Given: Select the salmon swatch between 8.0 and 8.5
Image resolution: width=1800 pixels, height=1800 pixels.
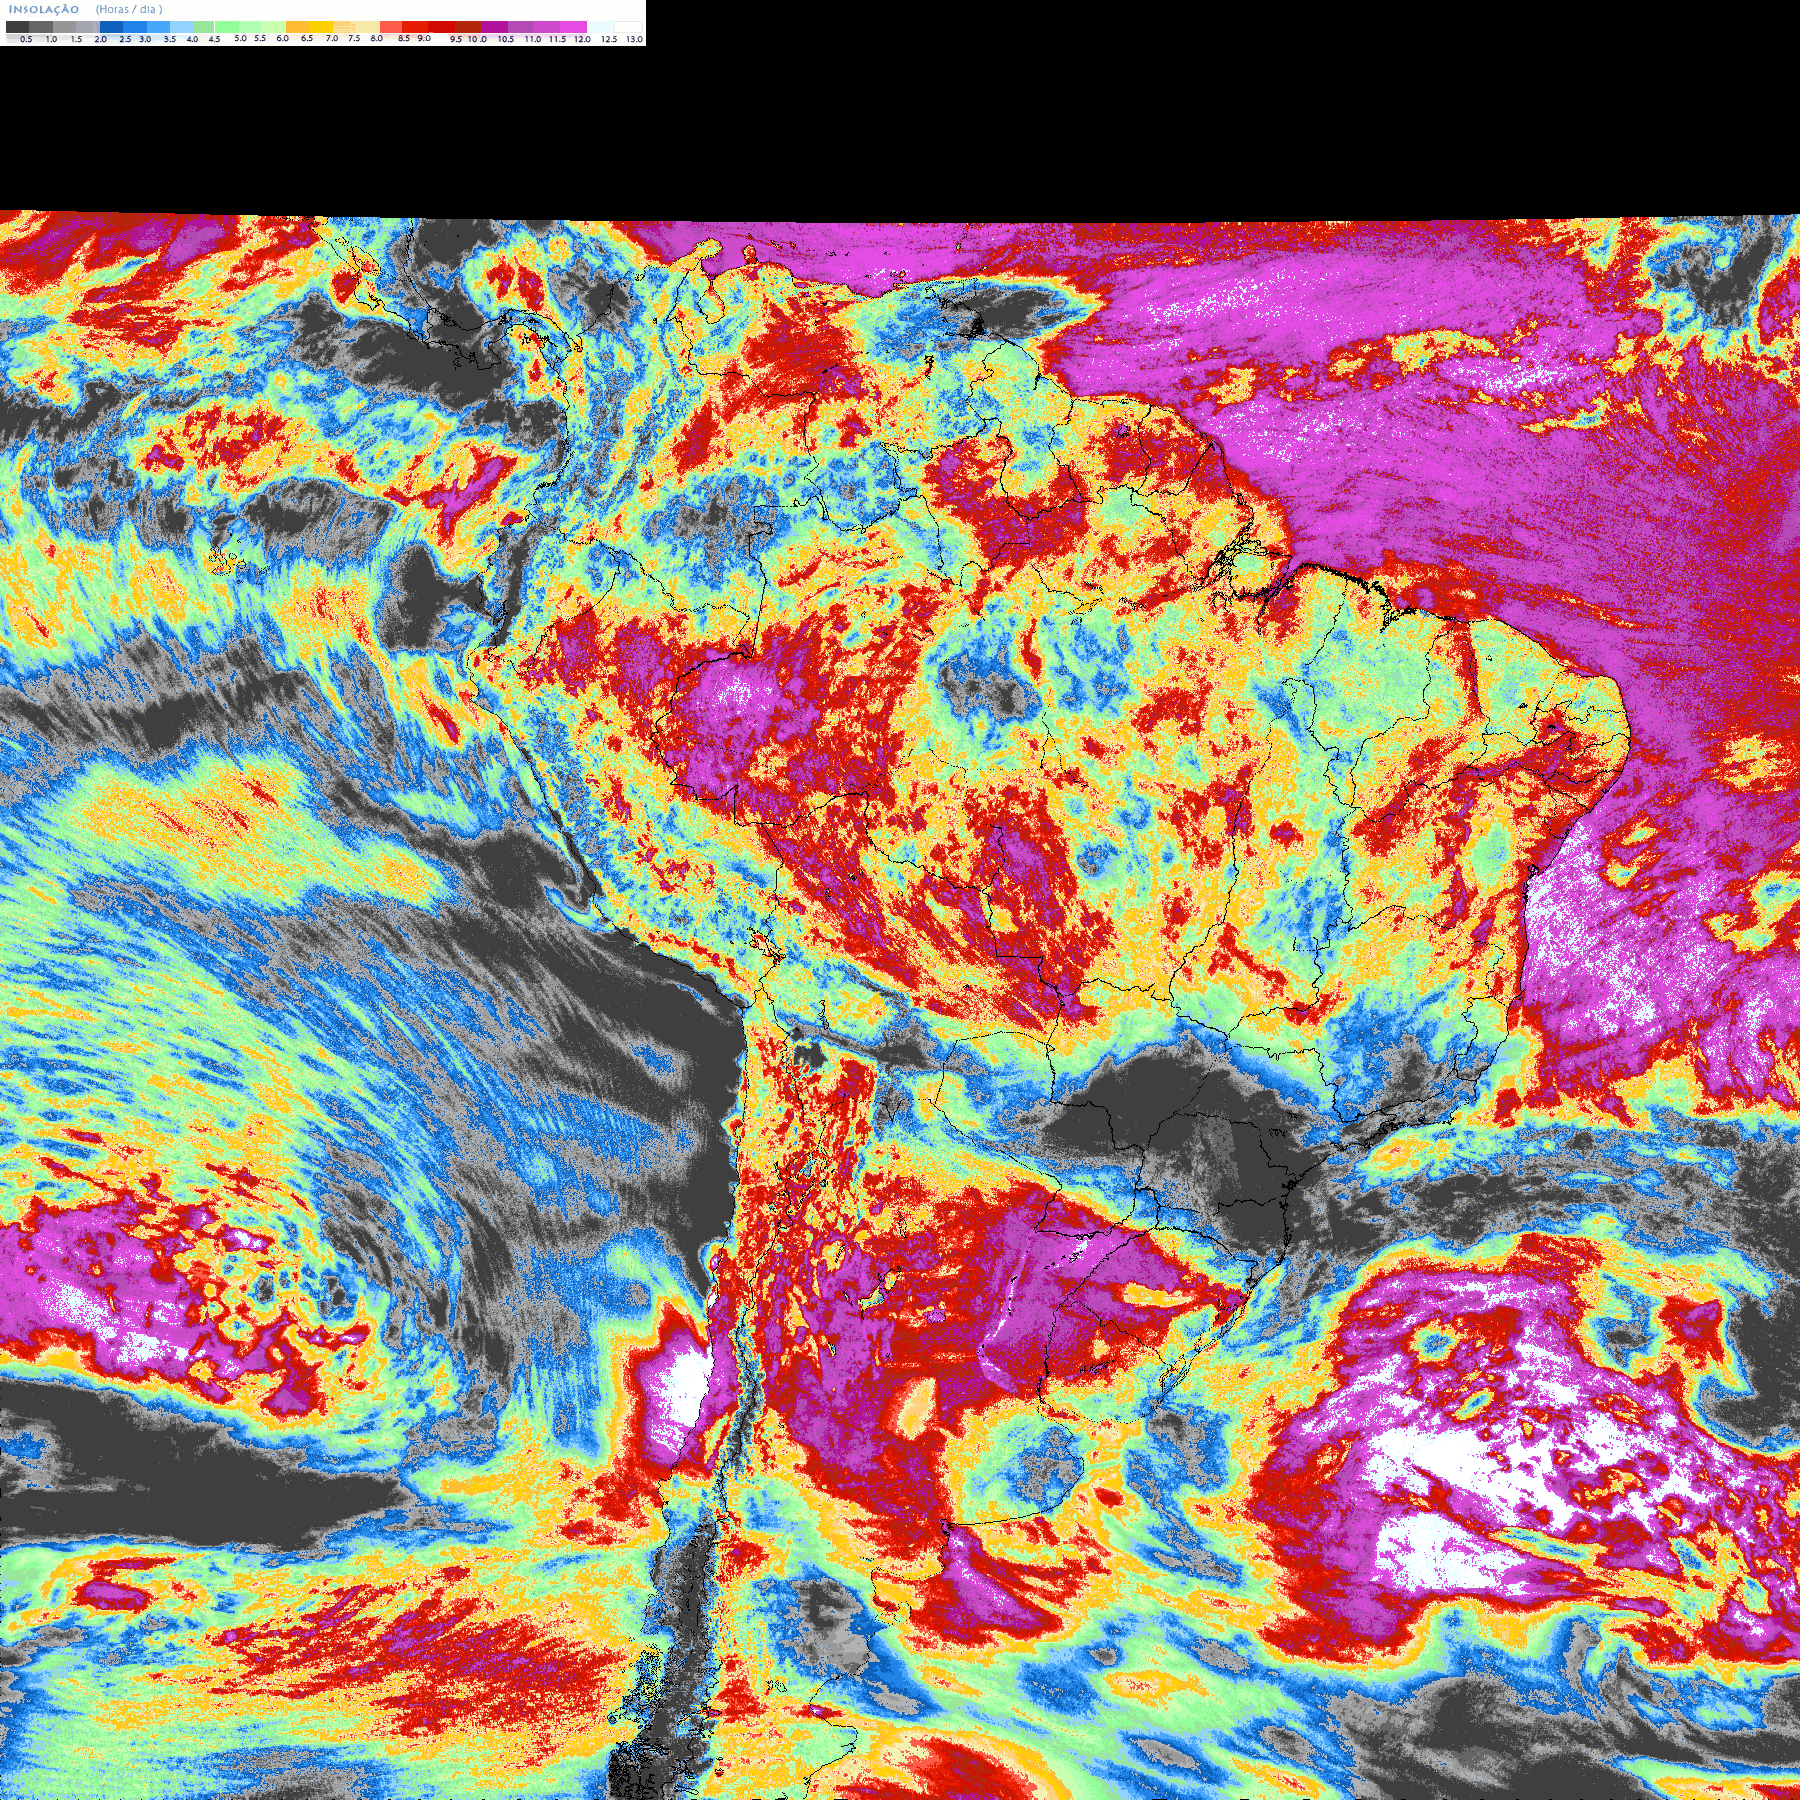Looking at the screenshot, I should [391, 27].
